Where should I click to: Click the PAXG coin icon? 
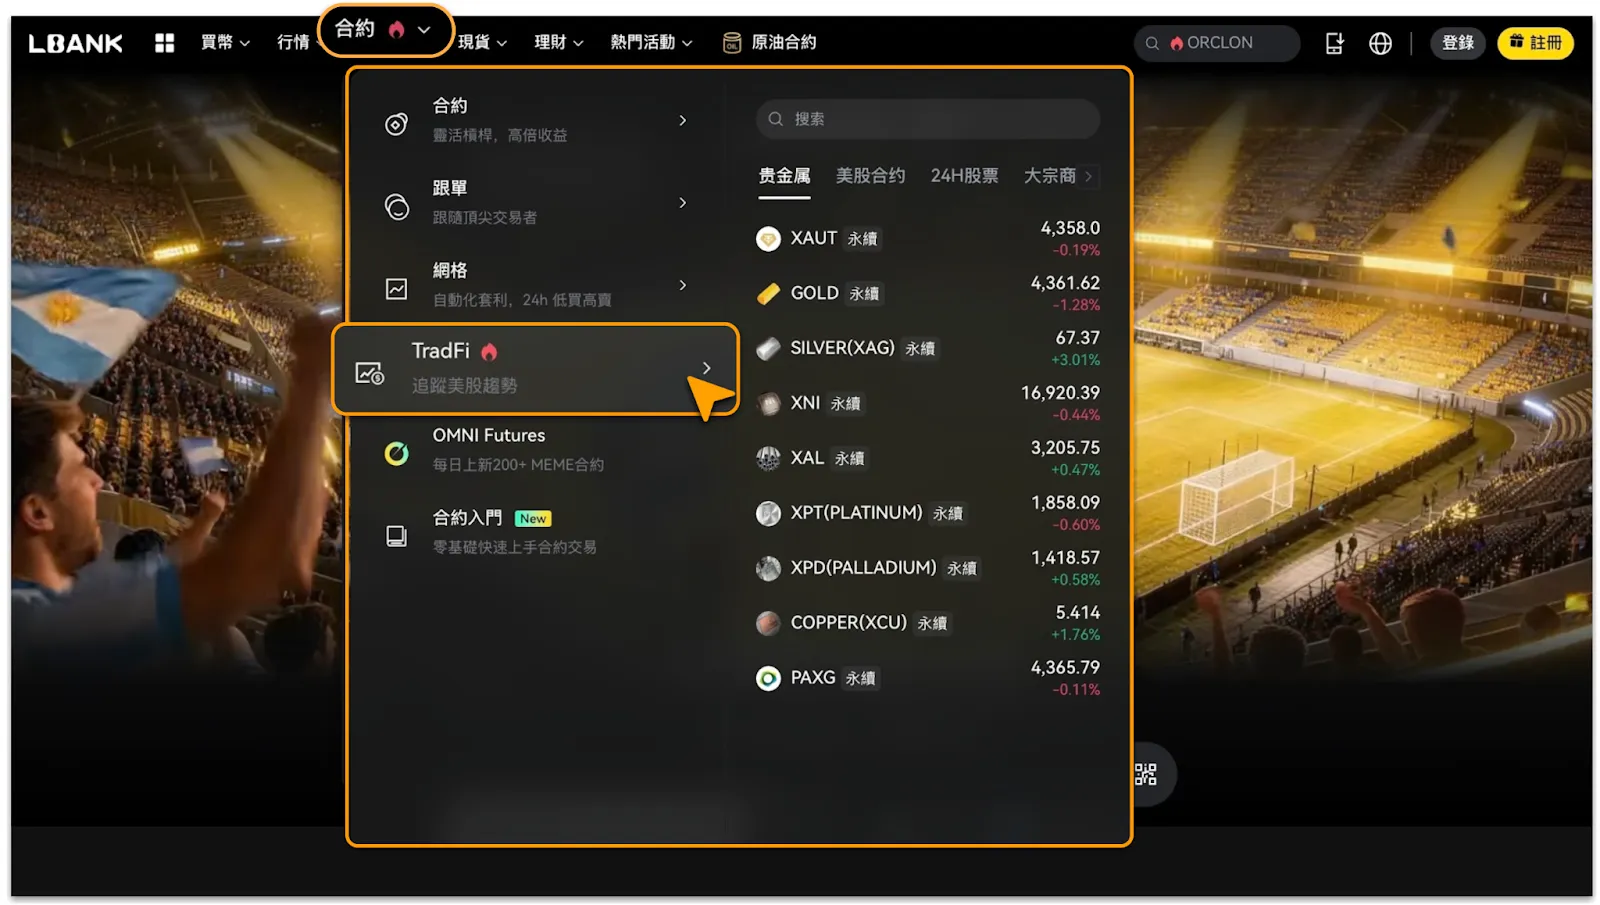click(x=768, y=678)
